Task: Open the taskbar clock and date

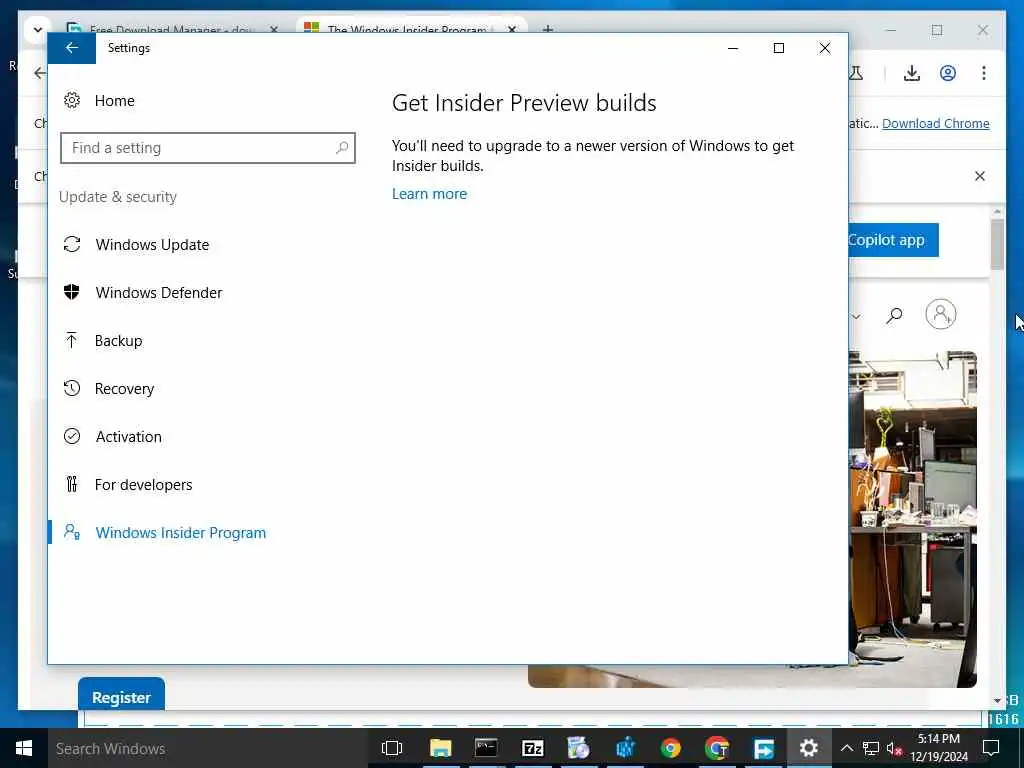Action: click(939, 748)
